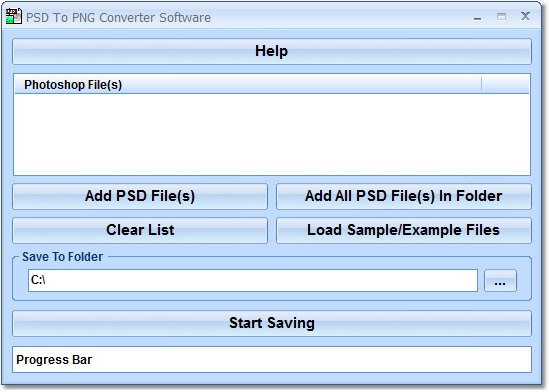Focus the Save To Folder path field
Screen dimensions: 549x392
pyautogui.click(x=253, y=280)
